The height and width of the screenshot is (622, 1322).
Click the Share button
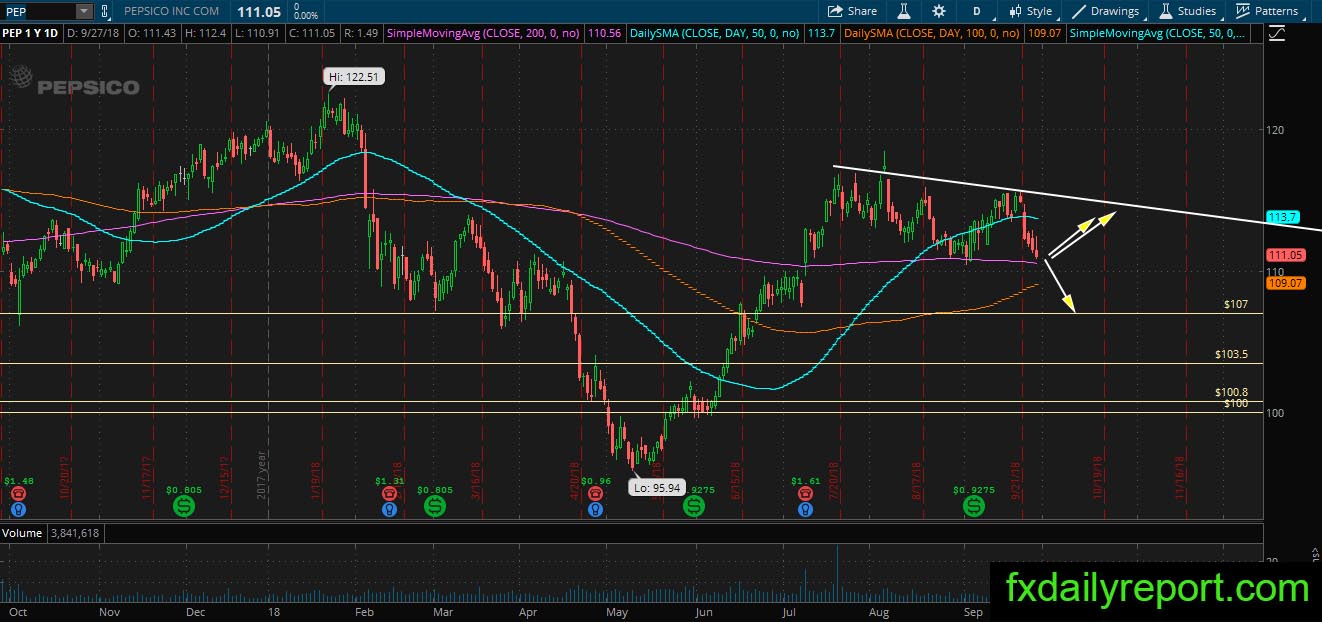[853, 11]
